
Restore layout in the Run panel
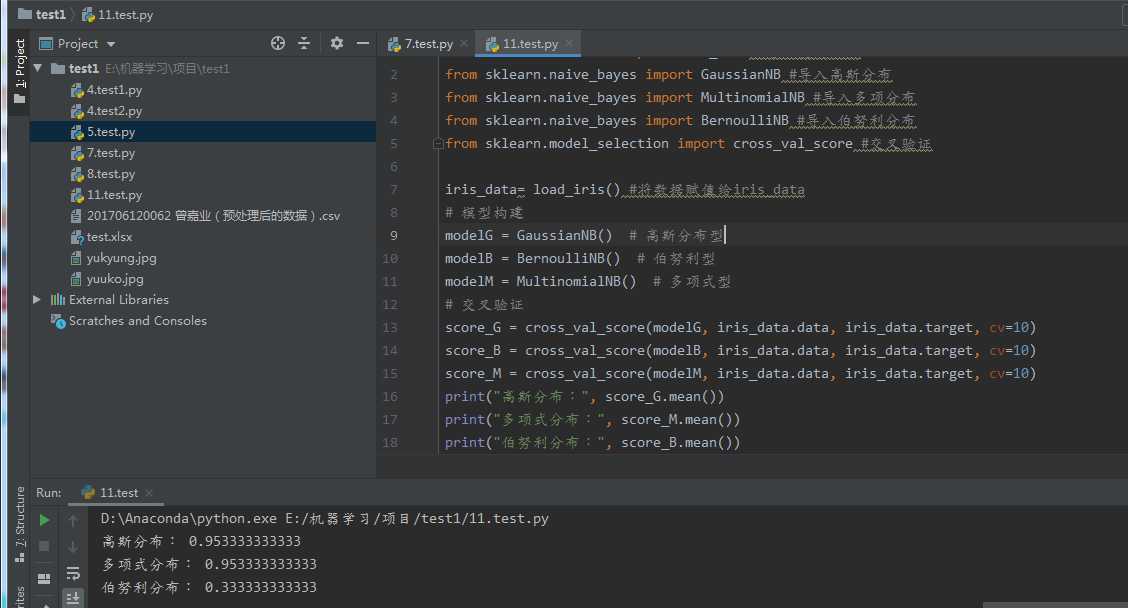[44, 578]
